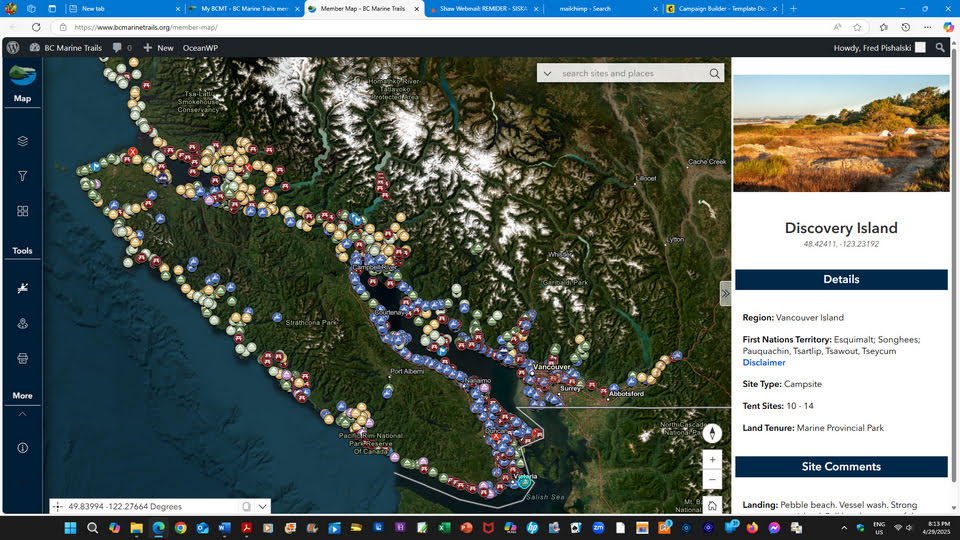Click the Tools heading in the sidebar
This screenshot has height=540, width=960.
23,250
